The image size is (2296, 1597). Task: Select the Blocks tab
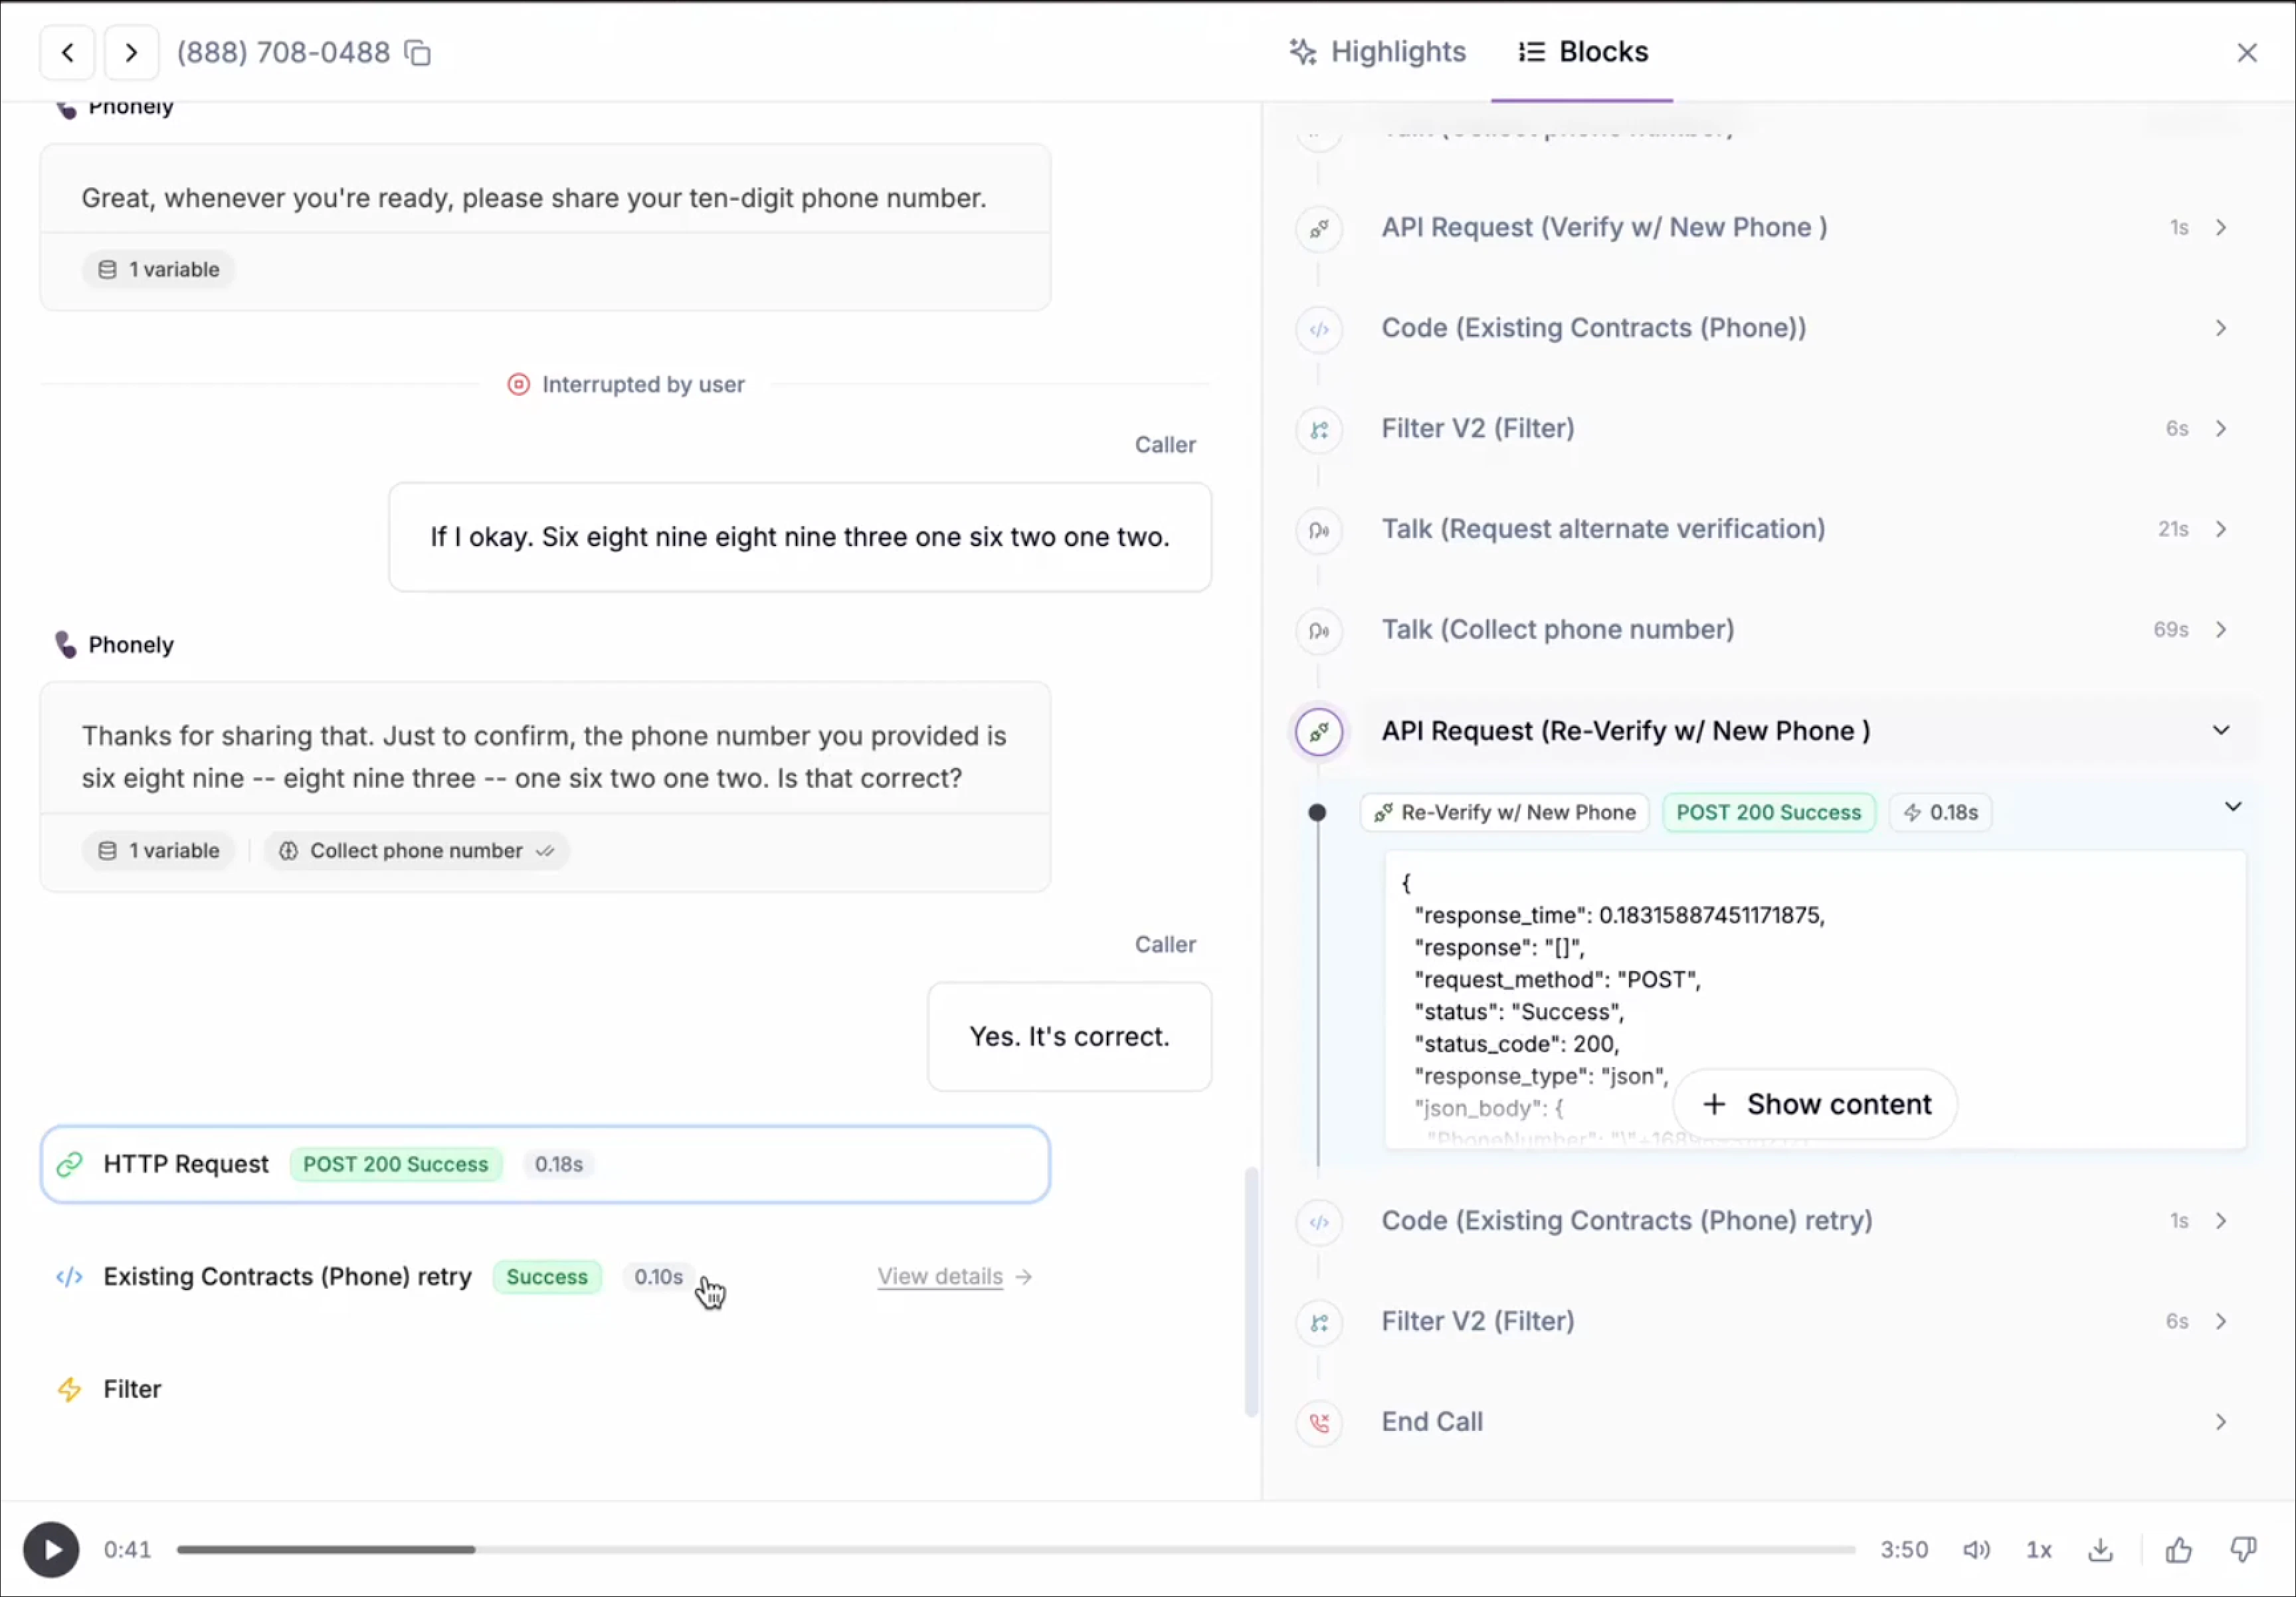pos(1583,52)
